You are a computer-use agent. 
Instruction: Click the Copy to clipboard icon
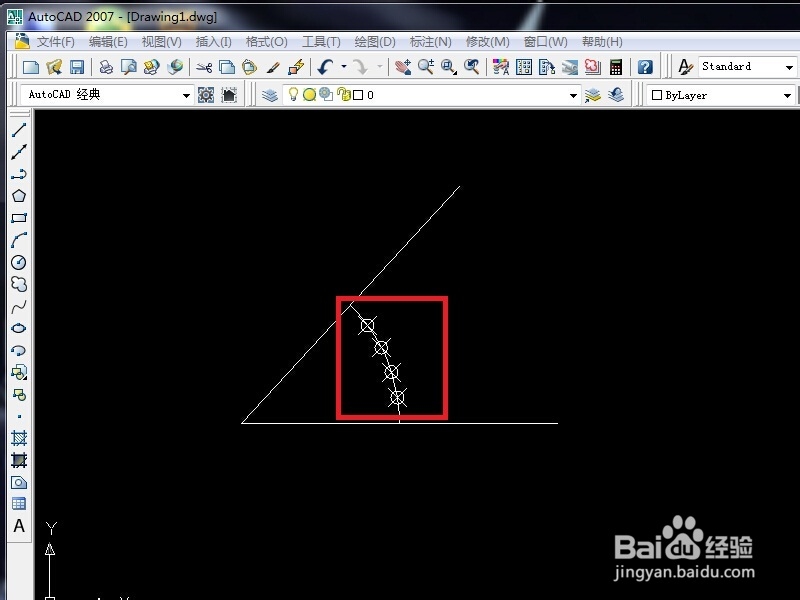pyautogui.click(x=227, y=67)
